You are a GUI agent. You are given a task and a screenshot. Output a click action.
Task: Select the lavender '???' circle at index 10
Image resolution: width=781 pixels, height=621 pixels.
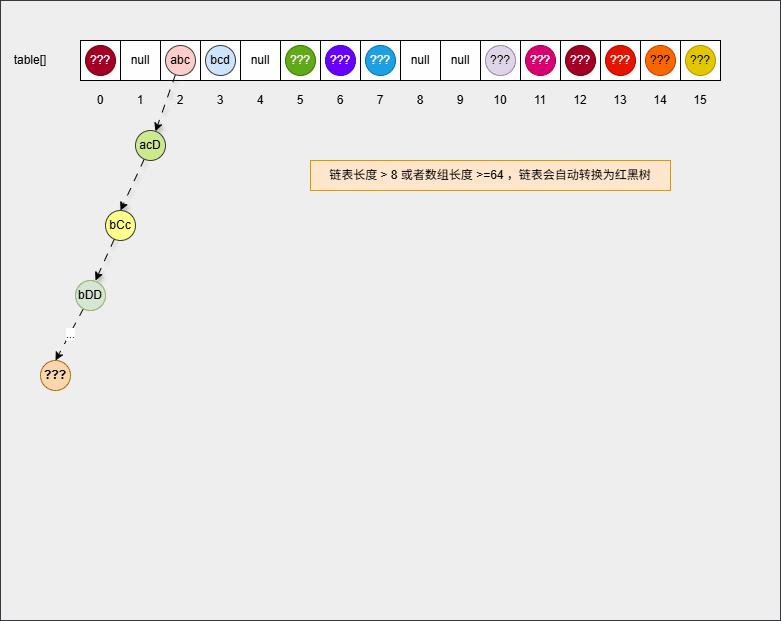[x=500, y=60]
